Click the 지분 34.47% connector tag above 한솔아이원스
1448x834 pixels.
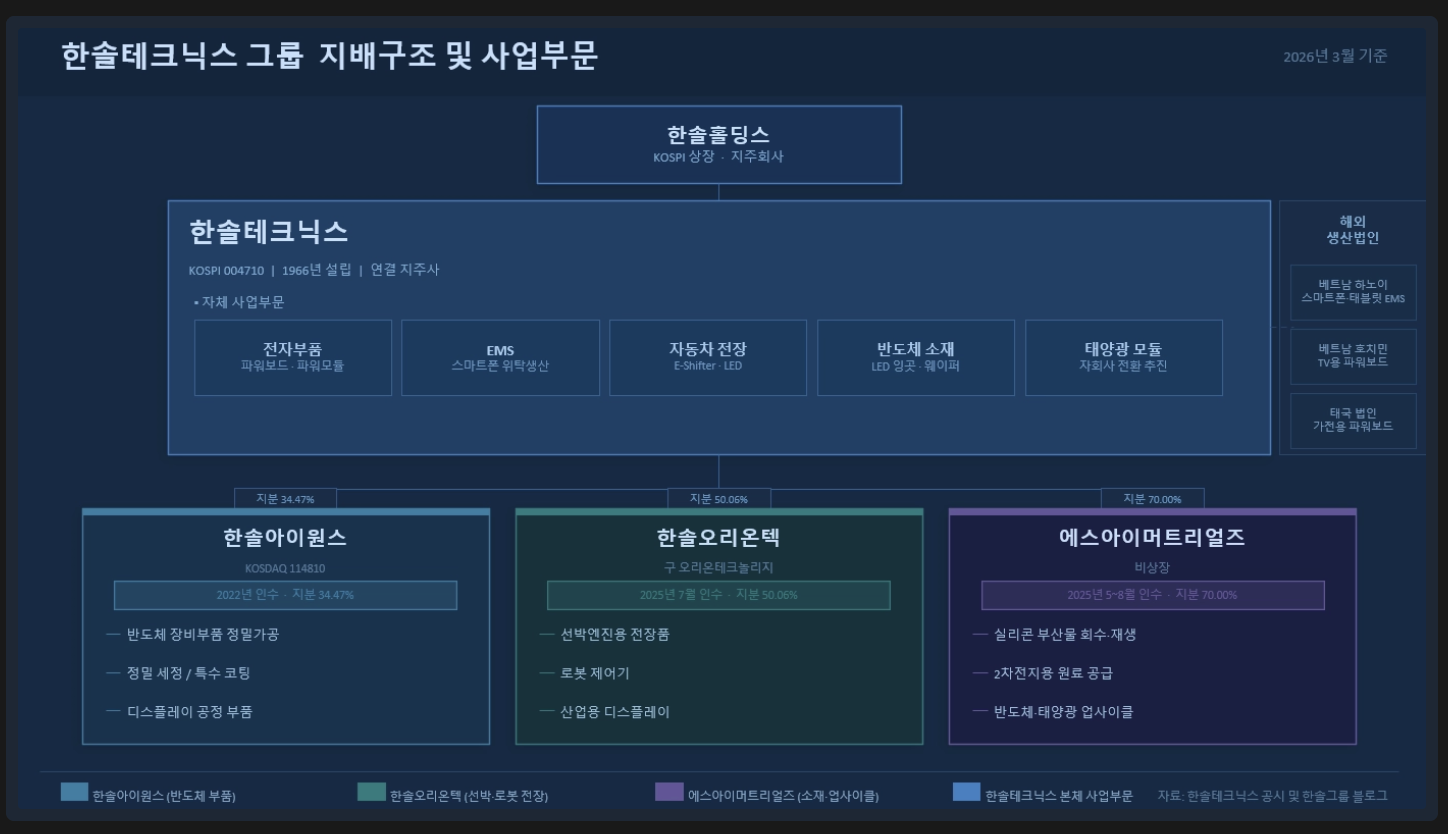(x=285, y=499)
